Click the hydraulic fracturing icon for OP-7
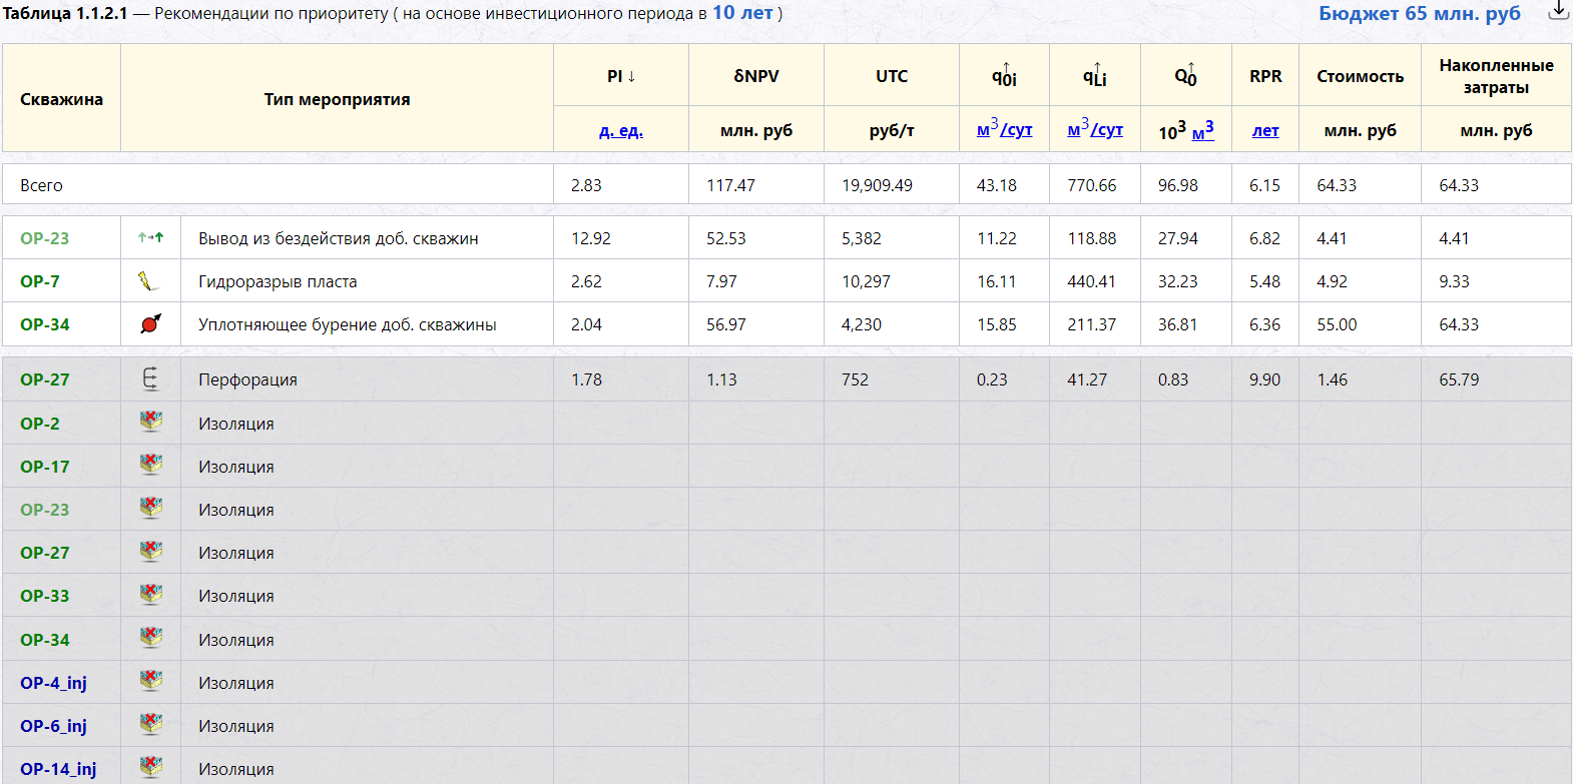 149,281
